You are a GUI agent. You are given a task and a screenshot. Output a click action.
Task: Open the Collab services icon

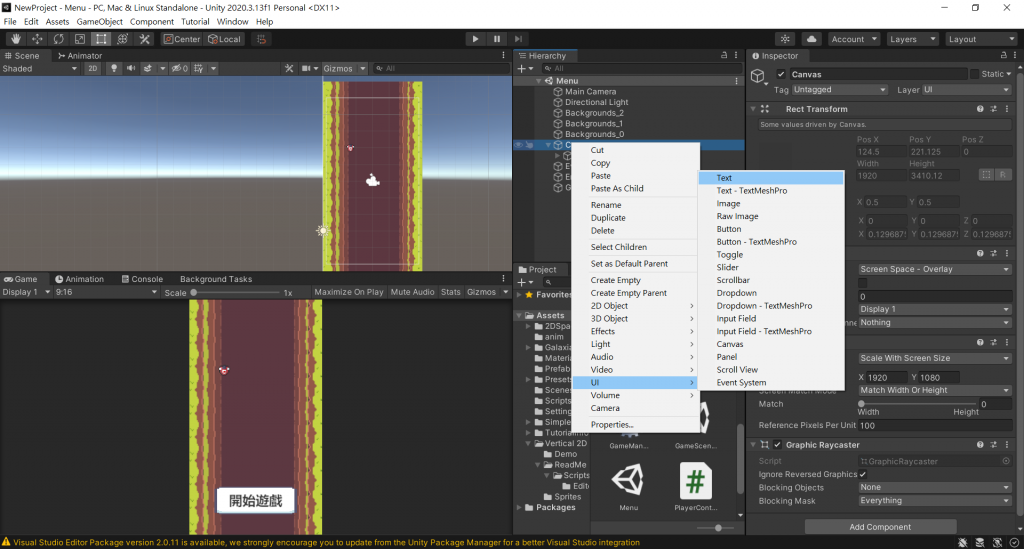tap(785, 39)
